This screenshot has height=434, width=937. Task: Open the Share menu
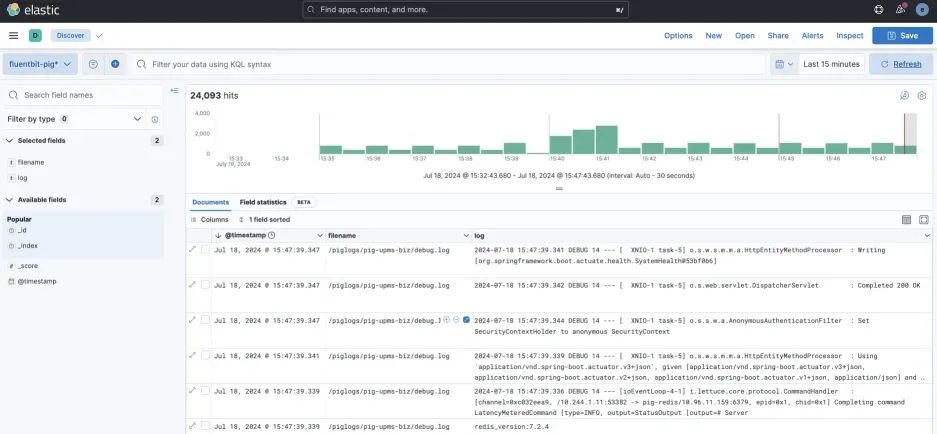[x=778, y=36]
